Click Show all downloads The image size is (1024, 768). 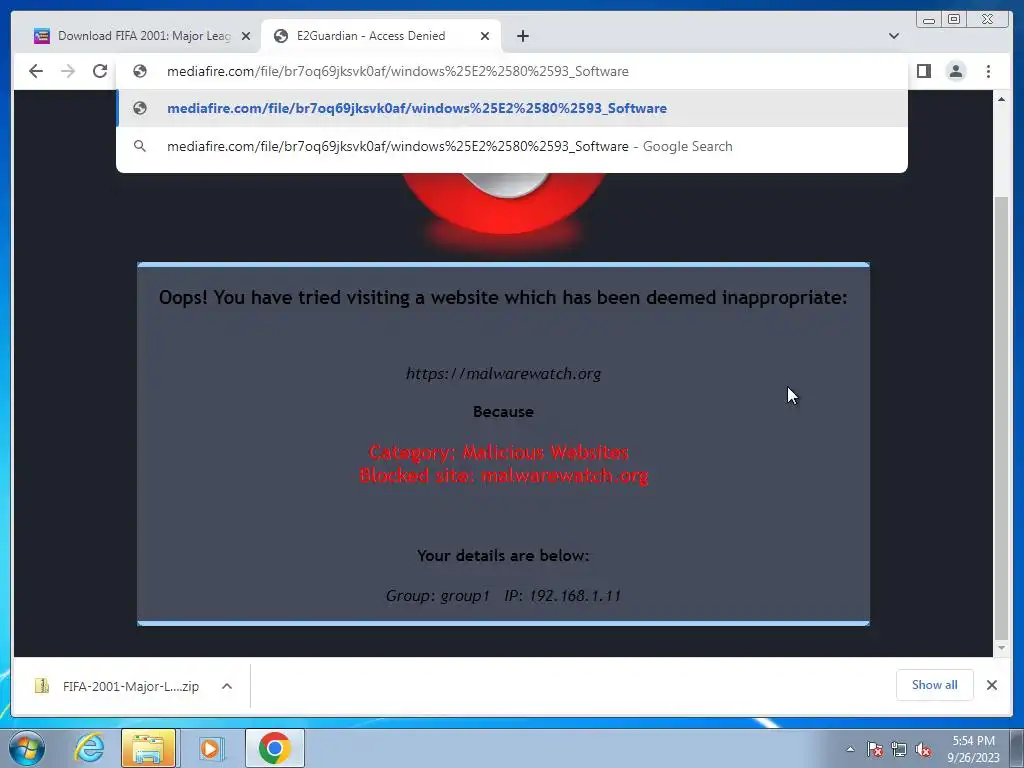[935, 685]
